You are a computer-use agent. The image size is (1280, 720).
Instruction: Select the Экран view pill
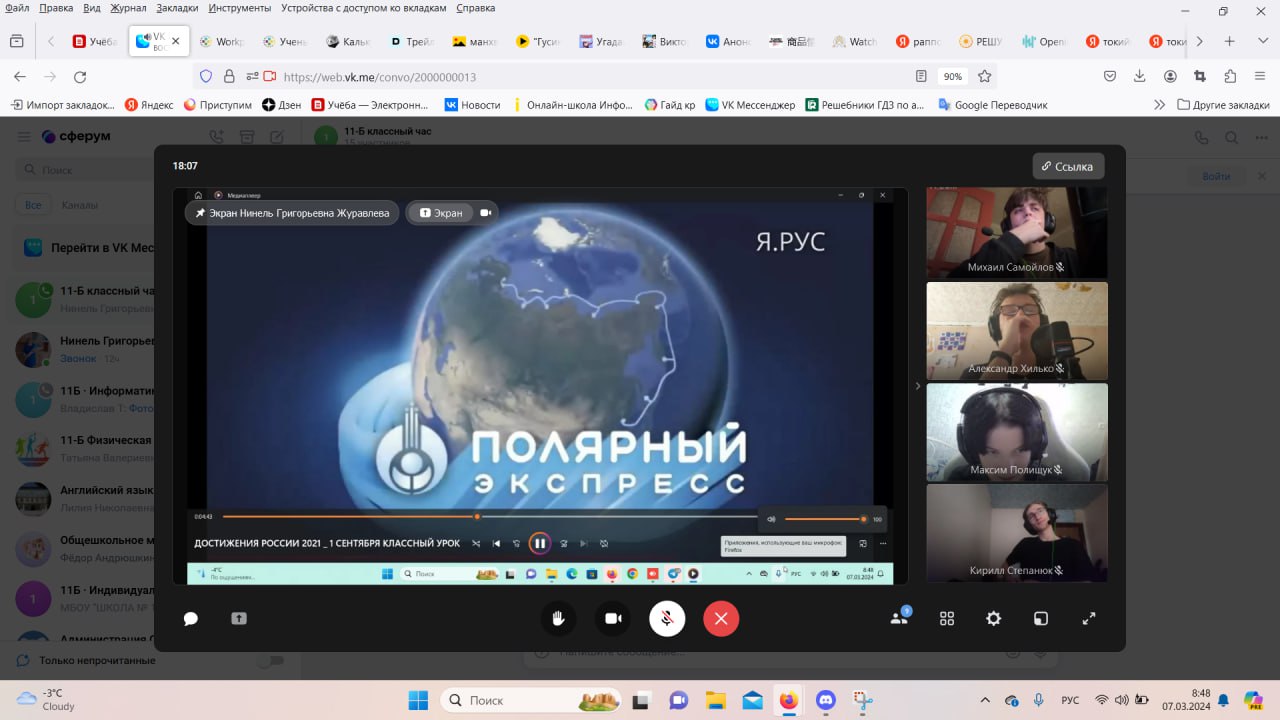pyautogui.click(x=441, y=213)
